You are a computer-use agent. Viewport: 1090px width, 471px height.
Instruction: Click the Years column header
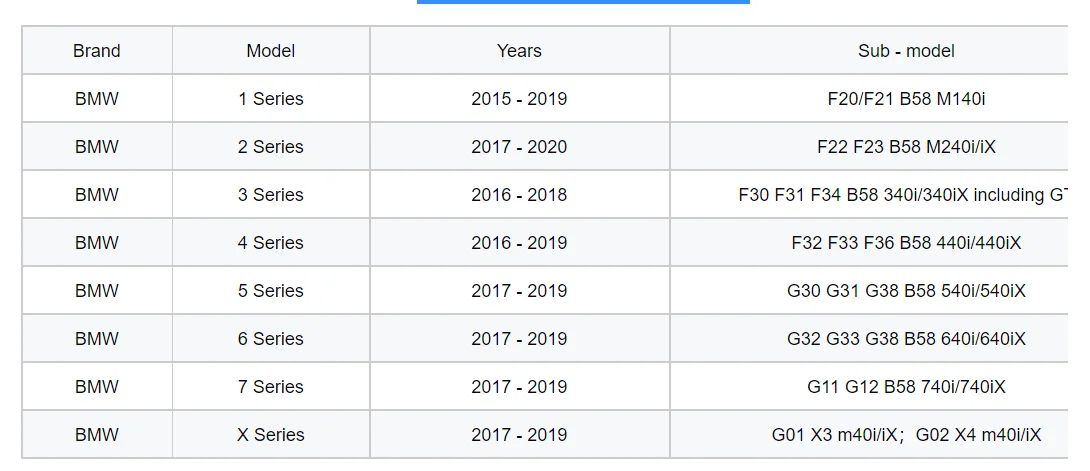(519, 51)
